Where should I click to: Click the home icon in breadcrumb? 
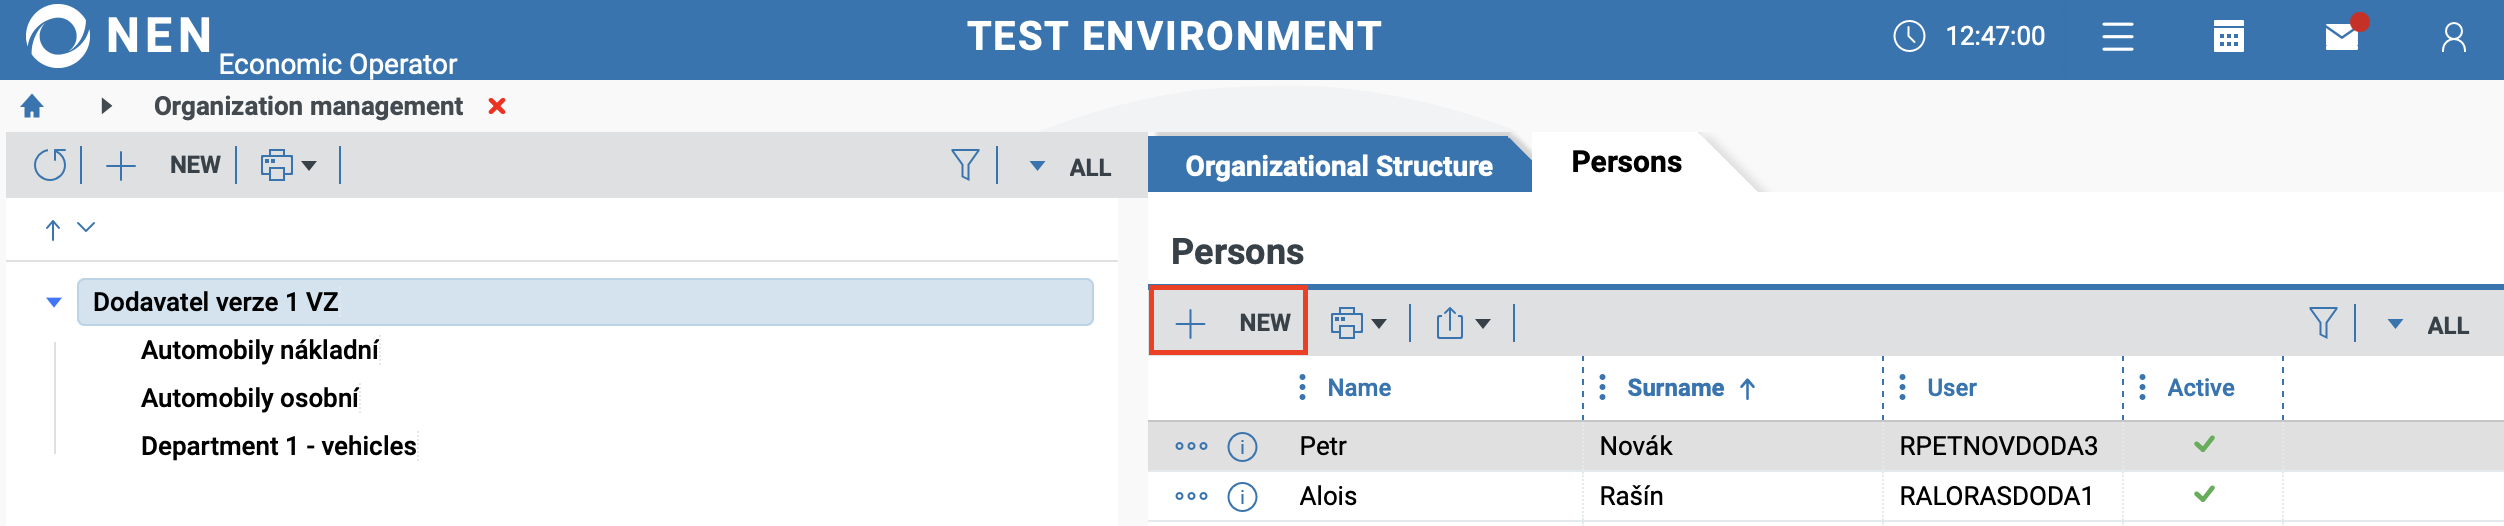(32, 106)
